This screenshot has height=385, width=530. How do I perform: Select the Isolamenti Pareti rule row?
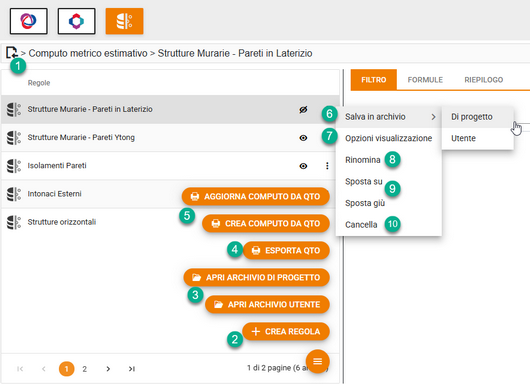[170, 166]
